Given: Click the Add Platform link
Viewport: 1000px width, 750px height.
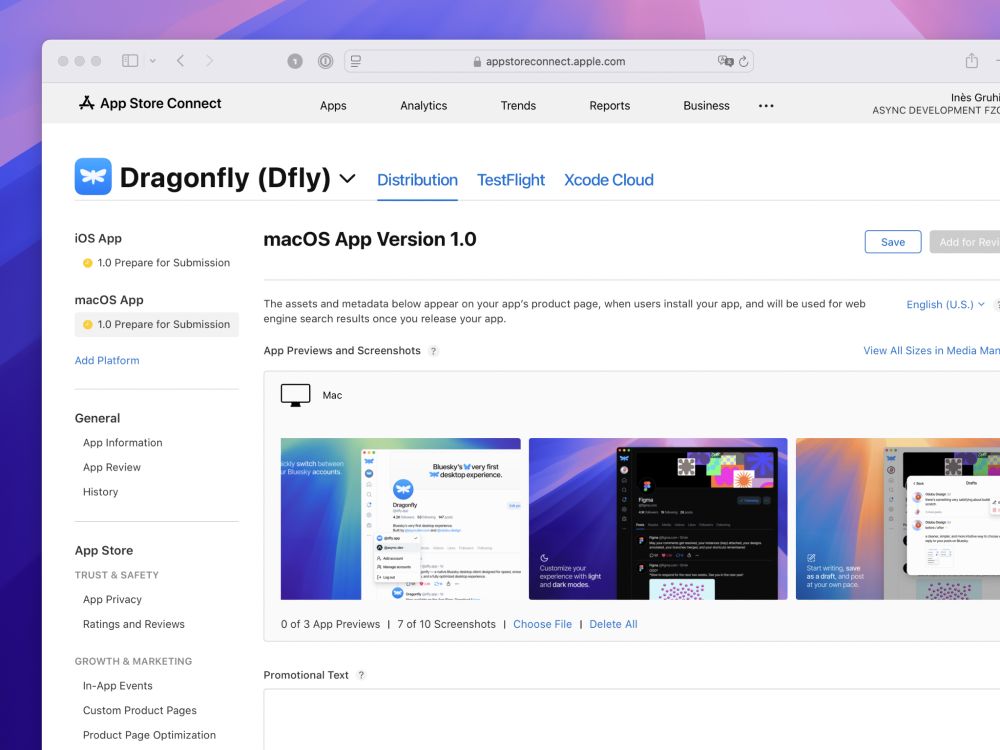Looking at the screenshot, I should 107,360.
